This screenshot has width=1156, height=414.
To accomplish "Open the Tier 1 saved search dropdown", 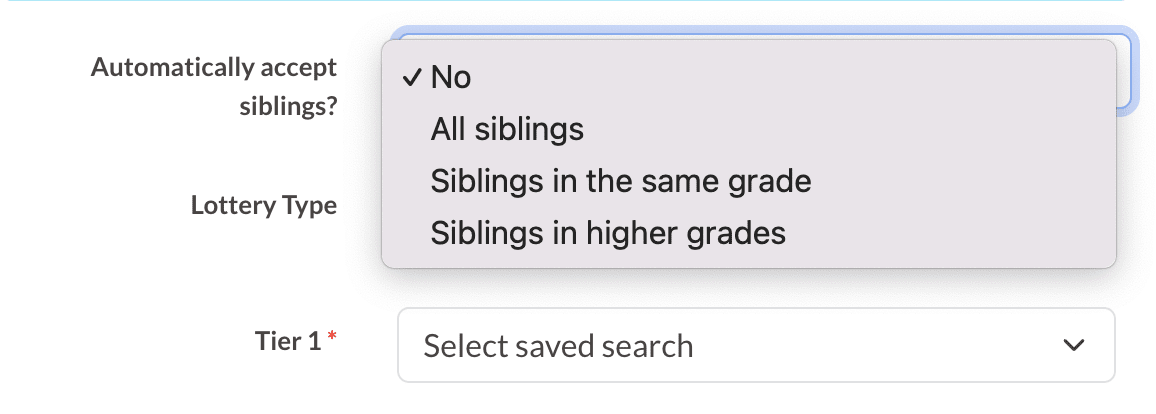I will [x=755, y=345].
